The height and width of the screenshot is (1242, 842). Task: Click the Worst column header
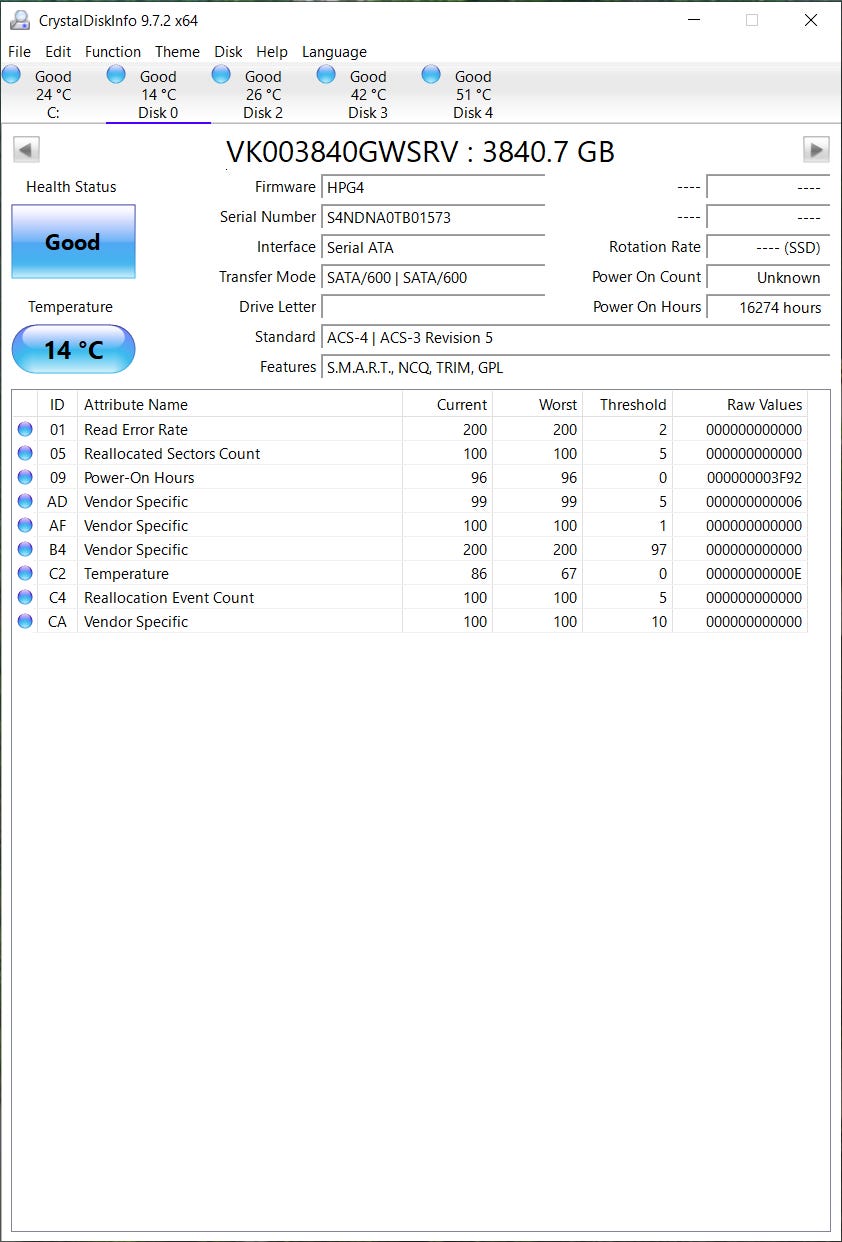point(537,405)
